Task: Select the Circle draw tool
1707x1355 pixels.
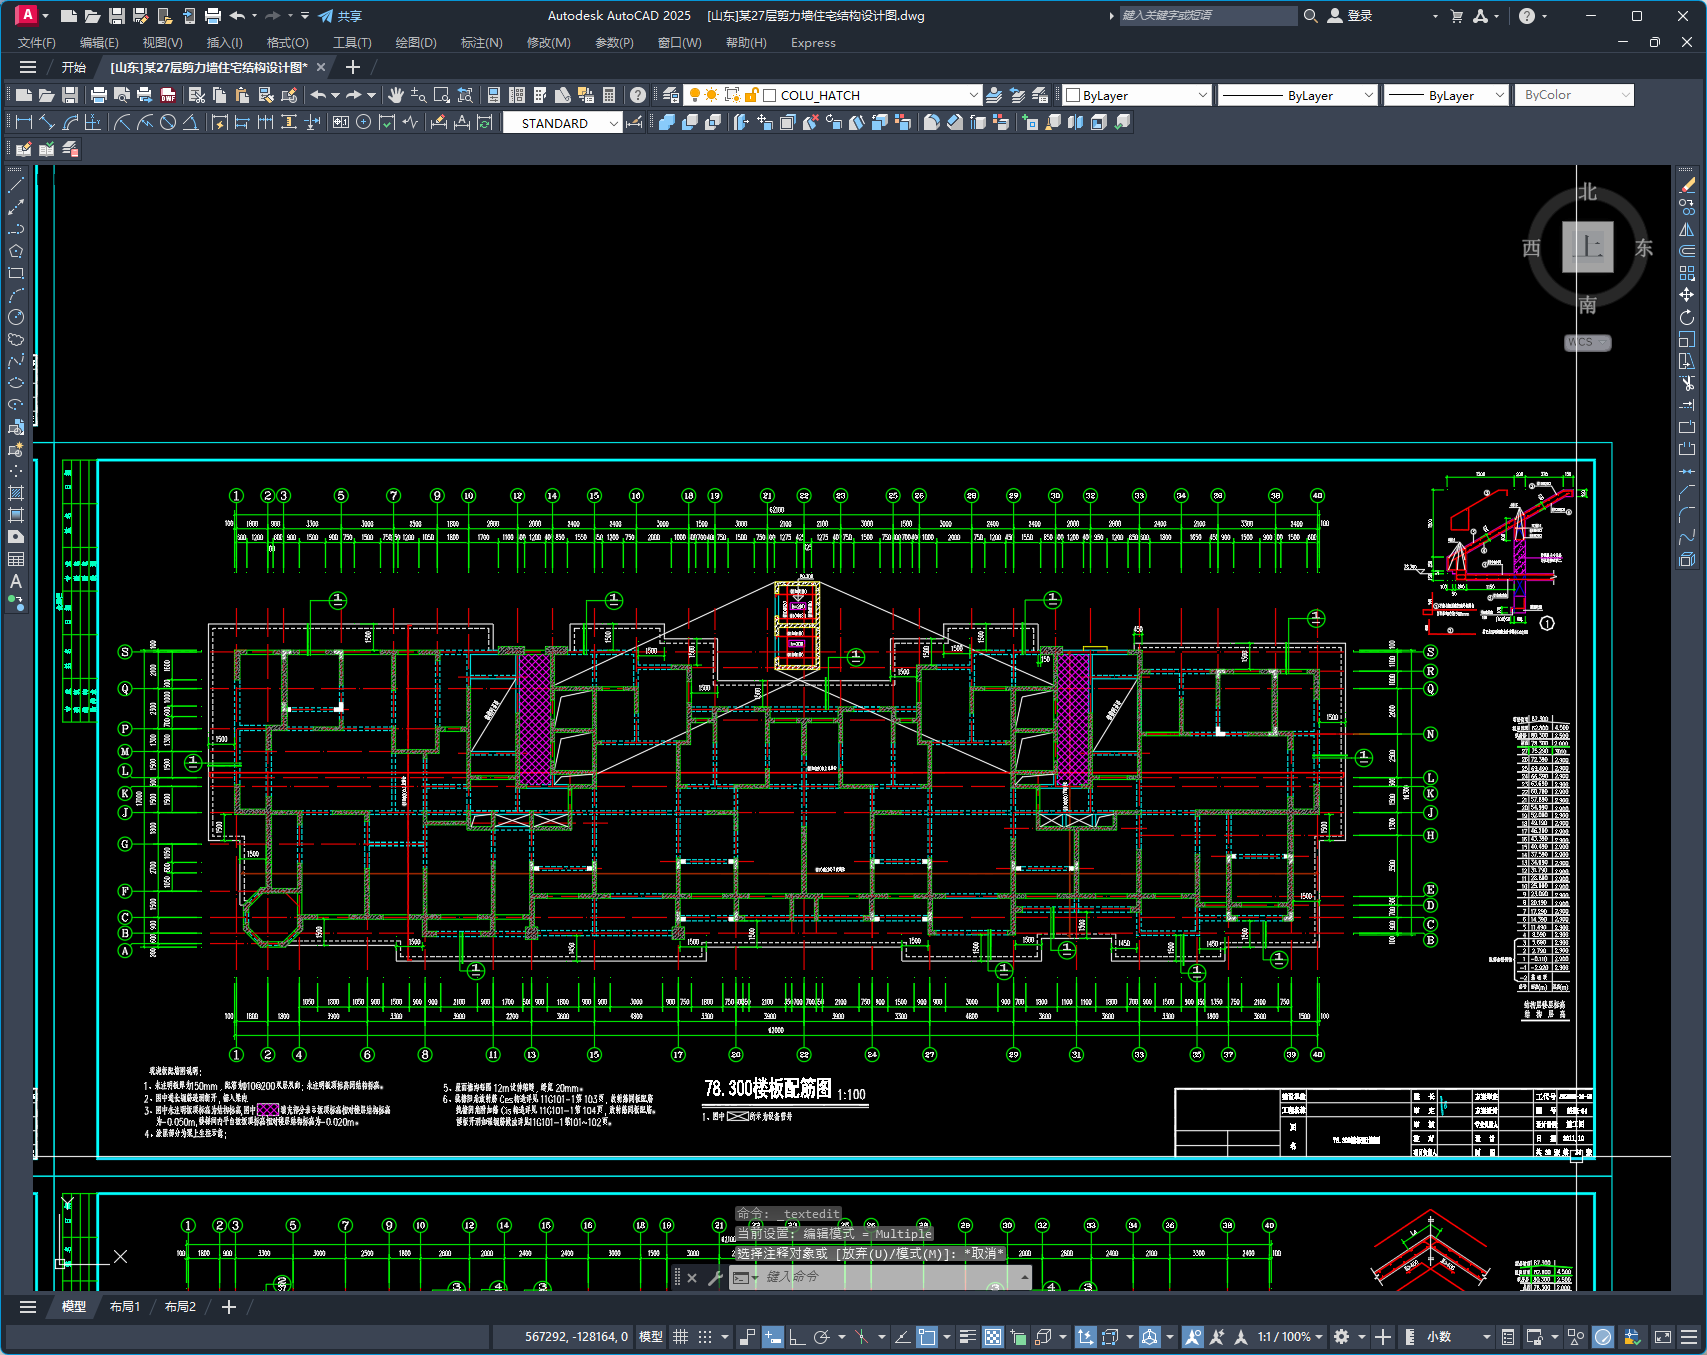Action: tap(16, 317)
